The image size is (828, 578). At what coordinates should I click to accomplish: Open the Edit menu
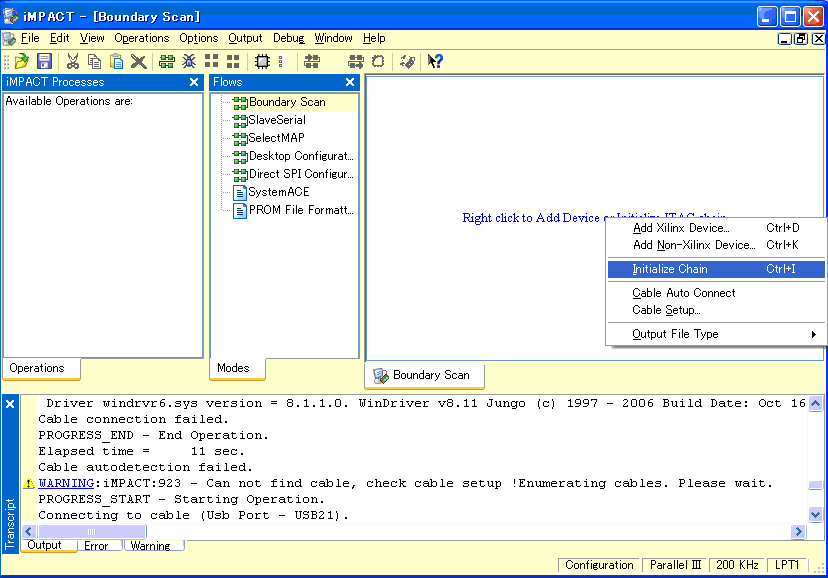[60, 39]
